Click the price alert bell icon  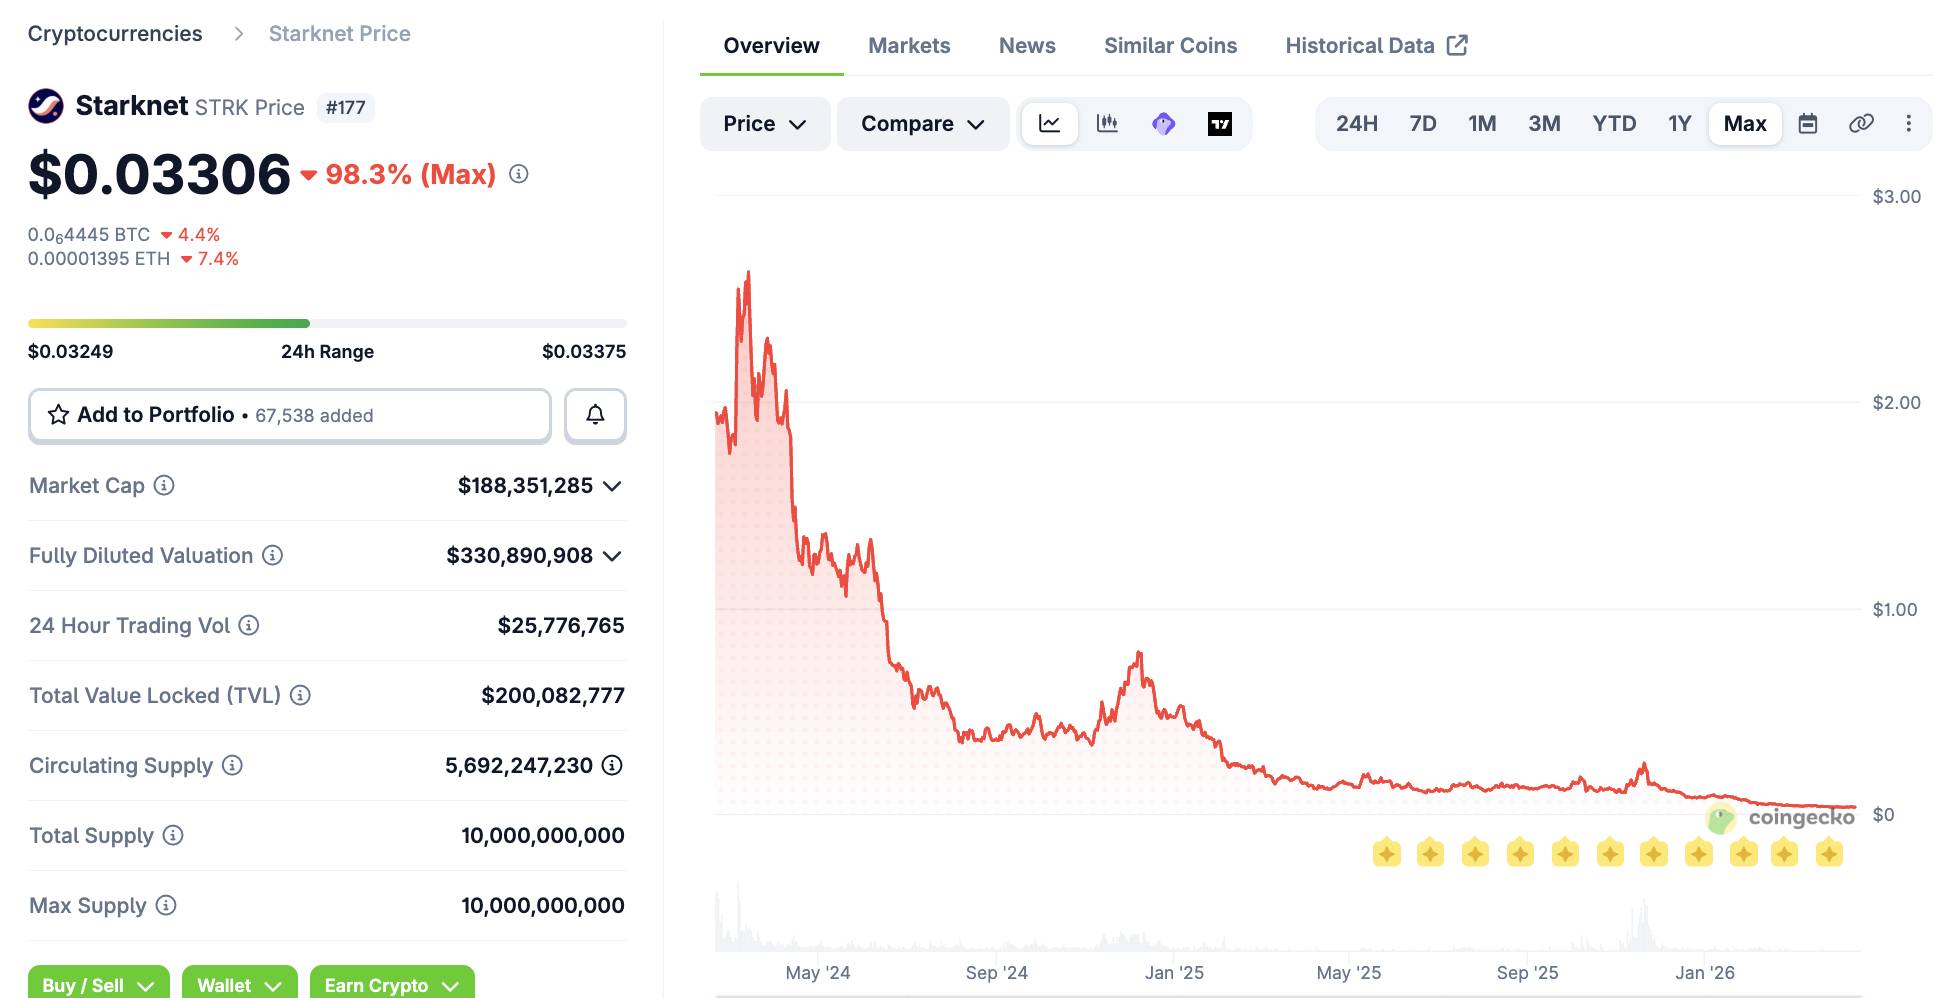point(595,415)
